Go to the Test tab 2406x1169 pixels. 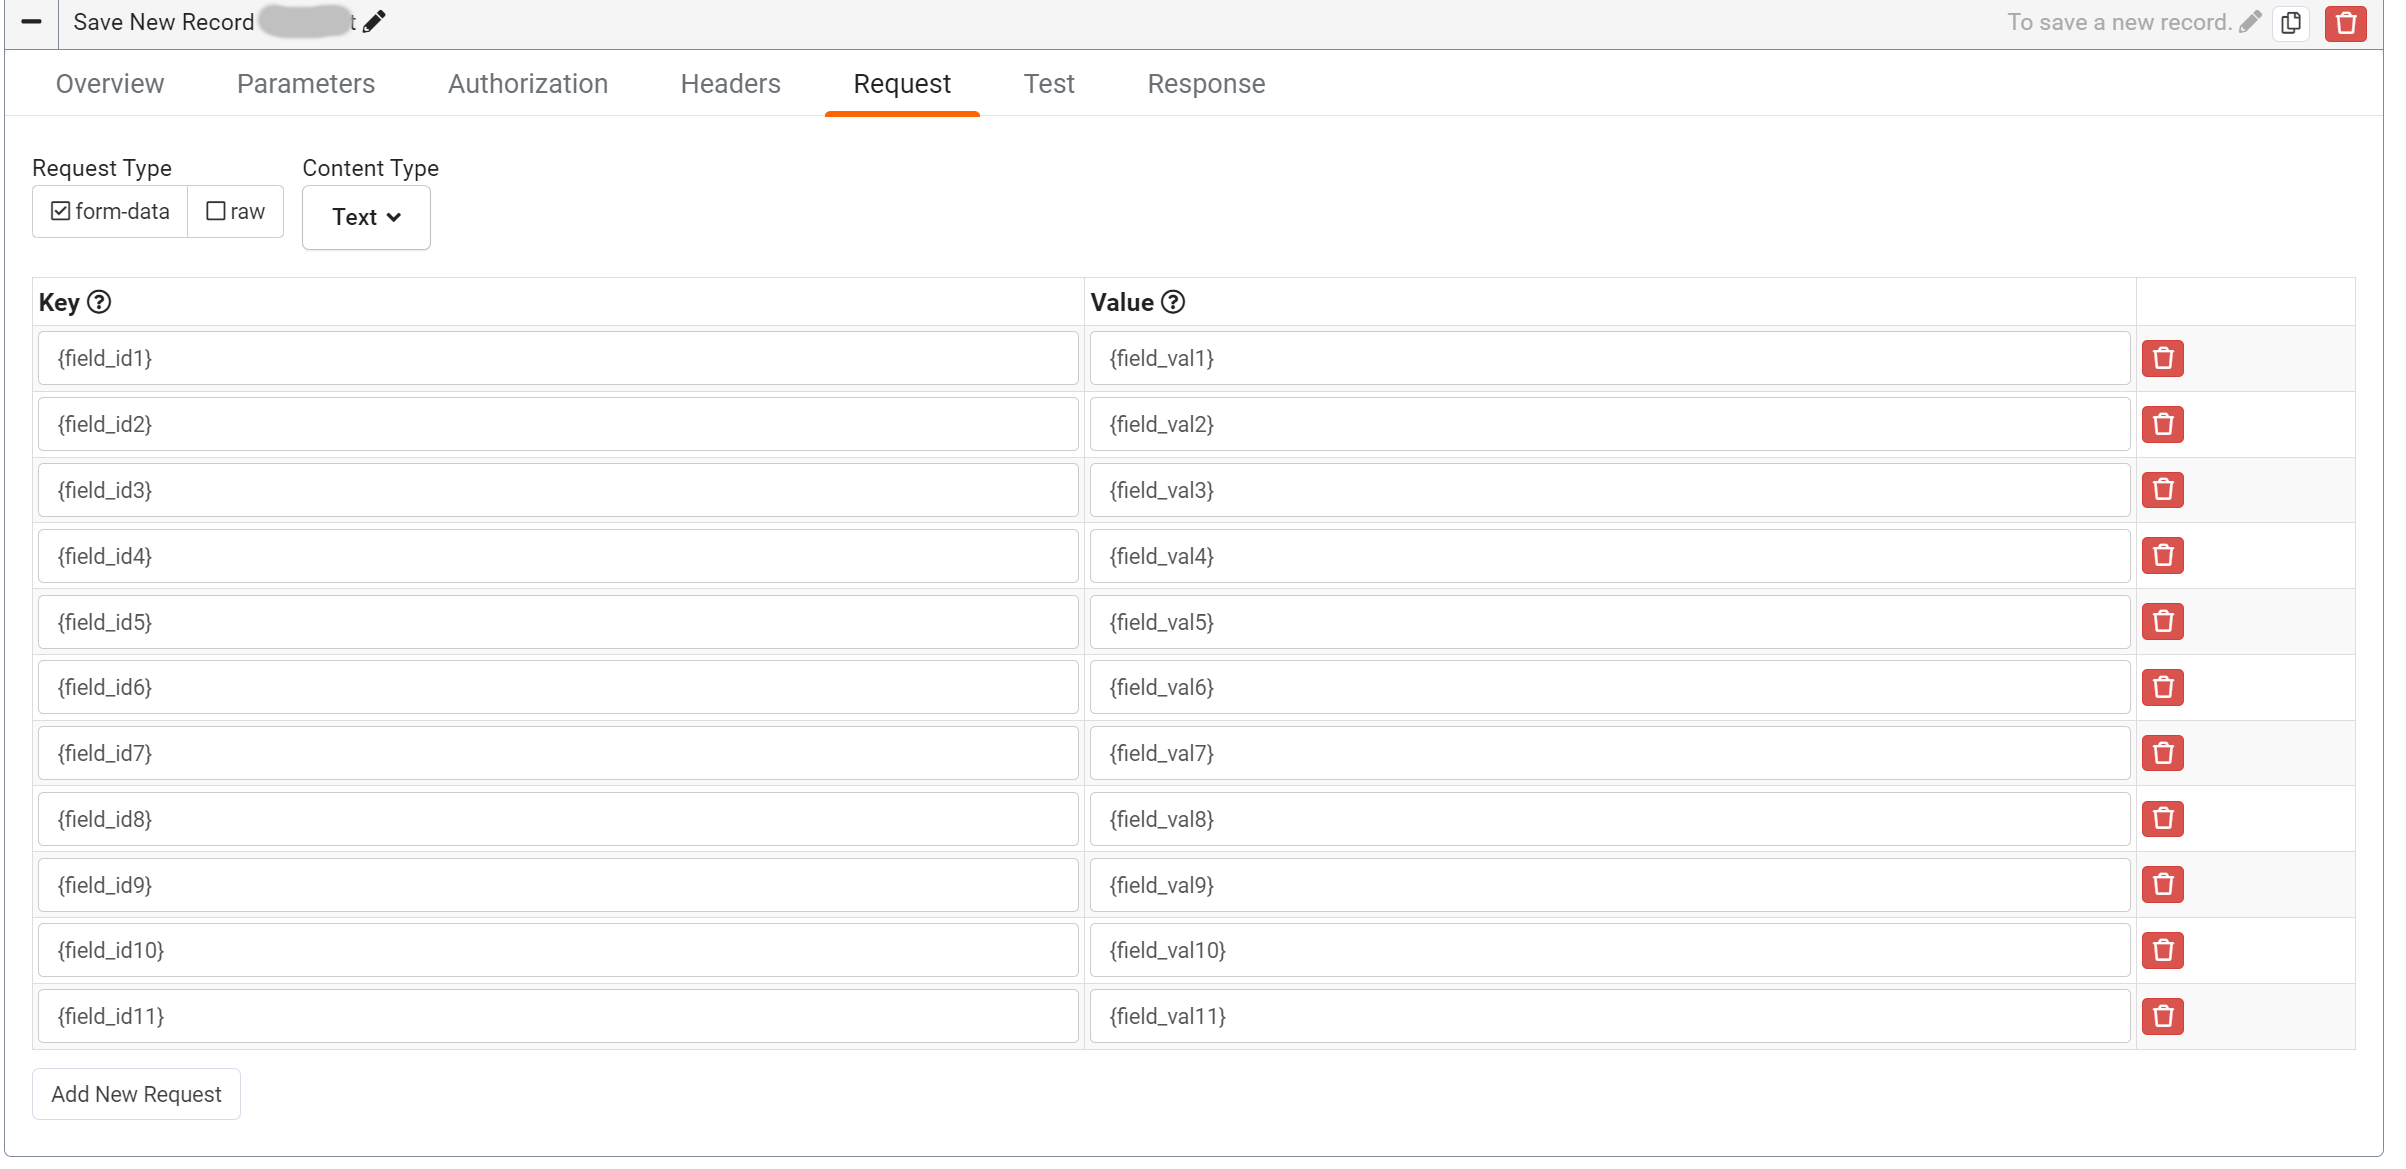[1048, 84]
